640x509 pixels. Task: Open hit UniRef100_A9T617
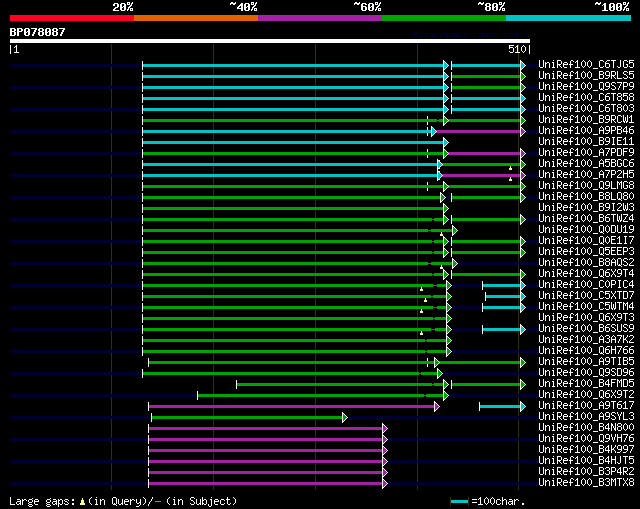[586, 406]
